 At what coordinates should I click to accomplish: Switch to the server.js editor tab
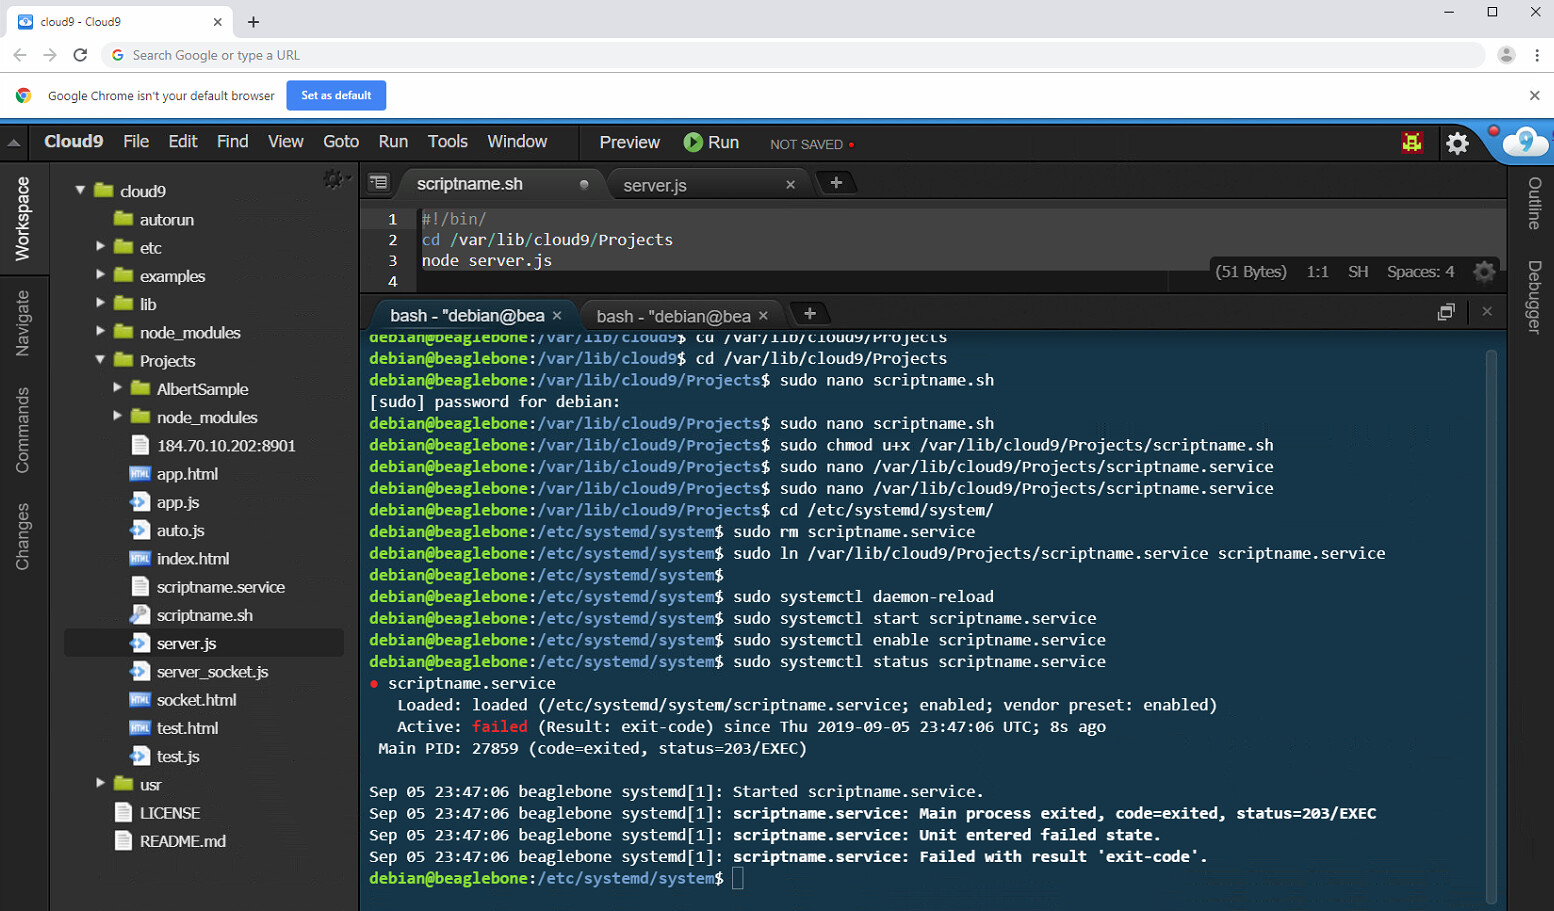655,185
